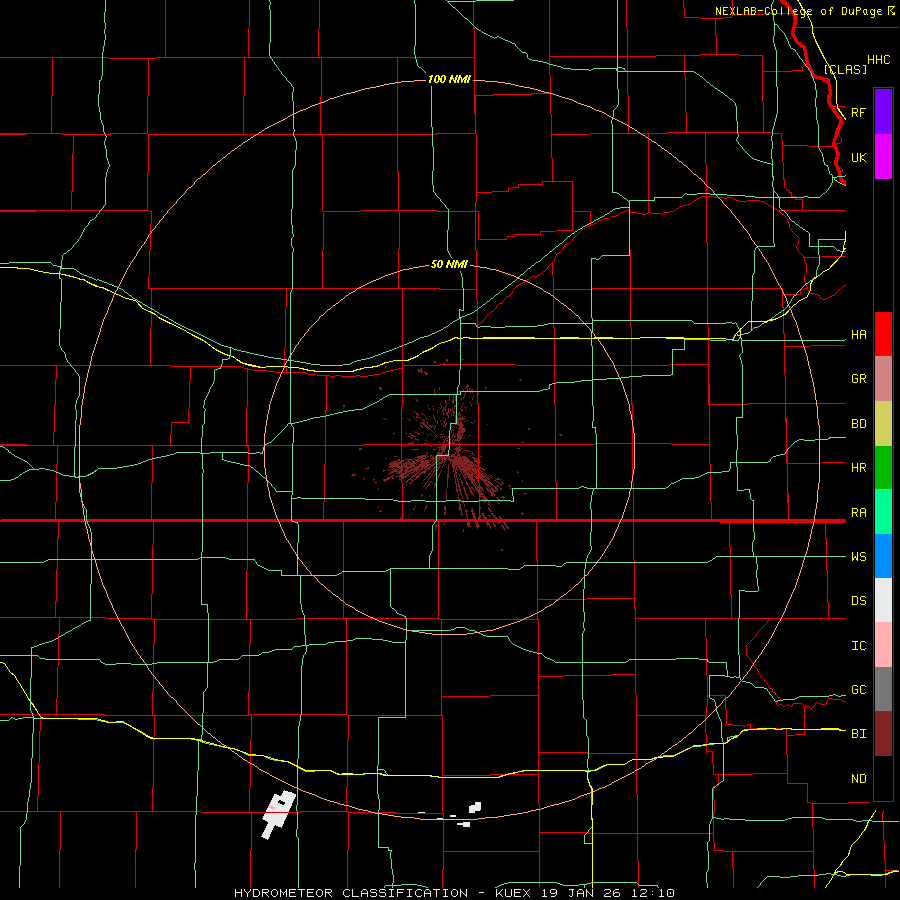Click the 'DS' legend label

click(858, 601)
